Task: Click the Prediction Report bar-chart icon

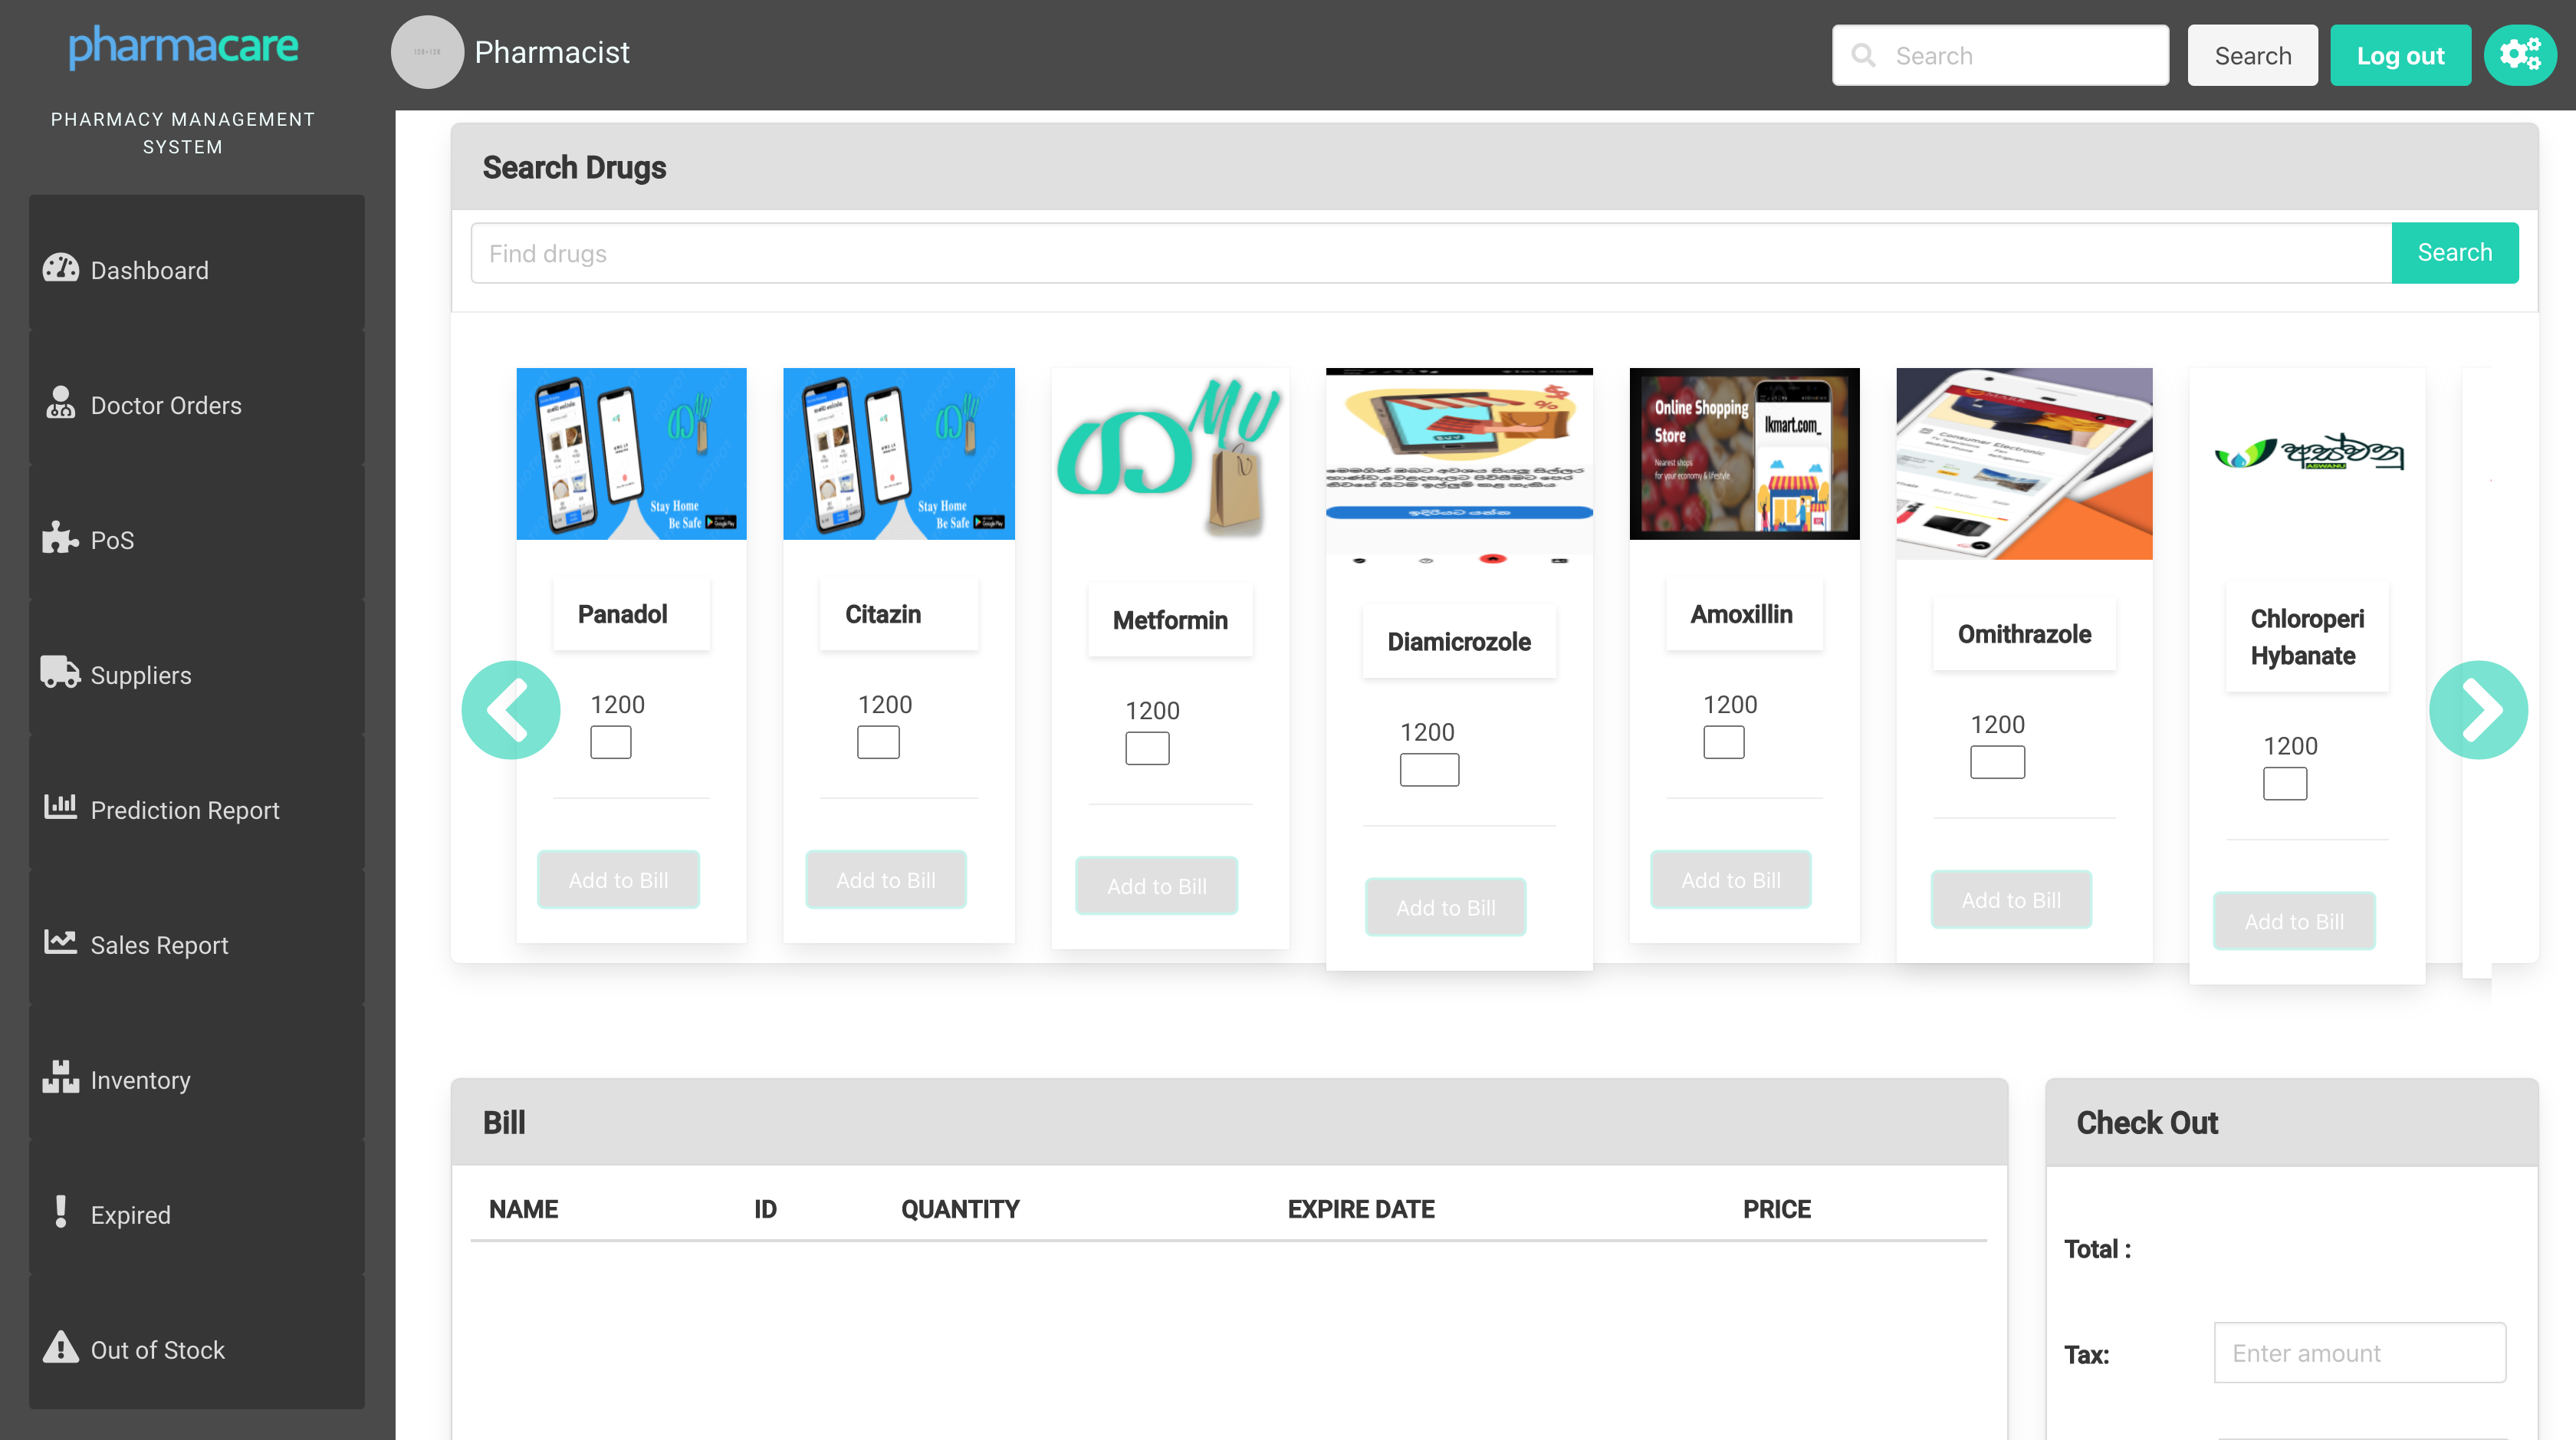Action: click(60, 807)
